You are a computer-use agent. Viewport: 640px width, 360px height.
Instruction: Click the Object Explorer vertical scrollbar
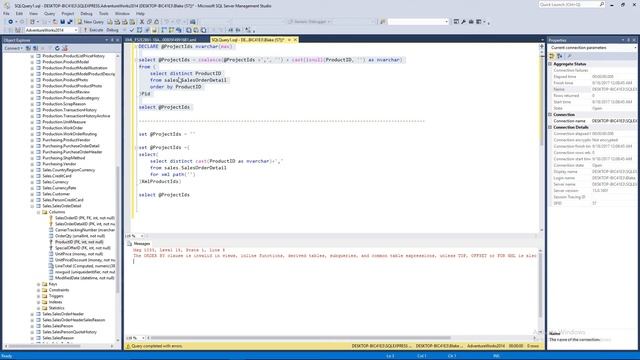click(x=118, y=229)
